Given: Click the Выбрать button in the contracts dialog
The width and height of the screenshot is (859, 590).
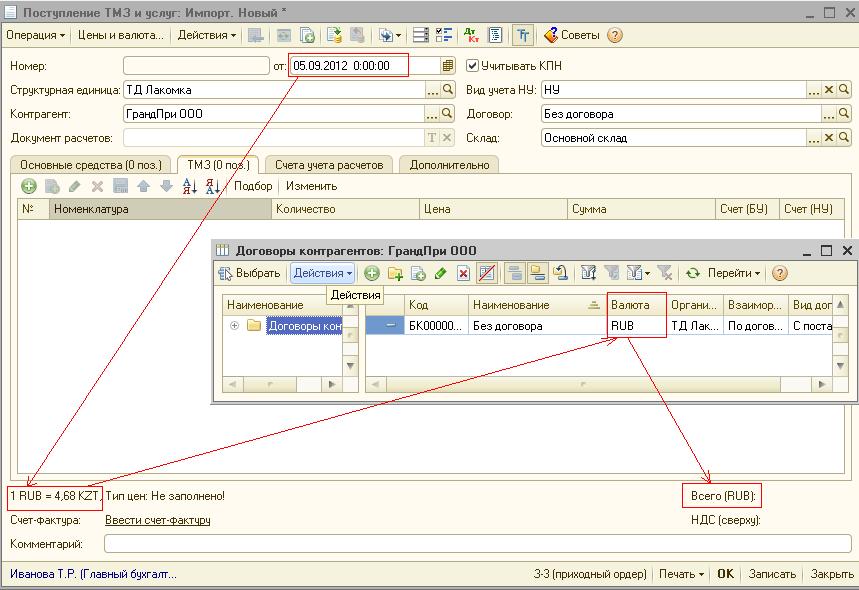Looking at the screenshot, I should point(250,273).
